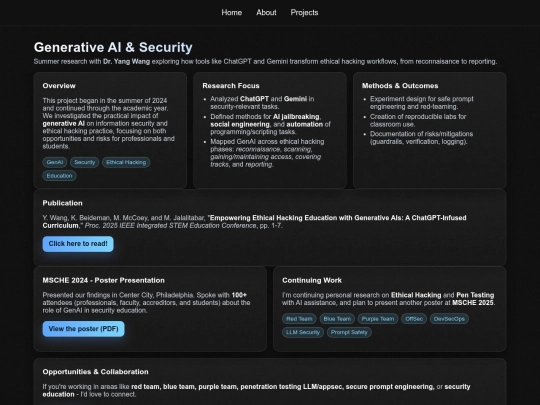Click the Ethical Hacking tag
The width and height of the screenshot is (540, 405).
pos(126,162)
